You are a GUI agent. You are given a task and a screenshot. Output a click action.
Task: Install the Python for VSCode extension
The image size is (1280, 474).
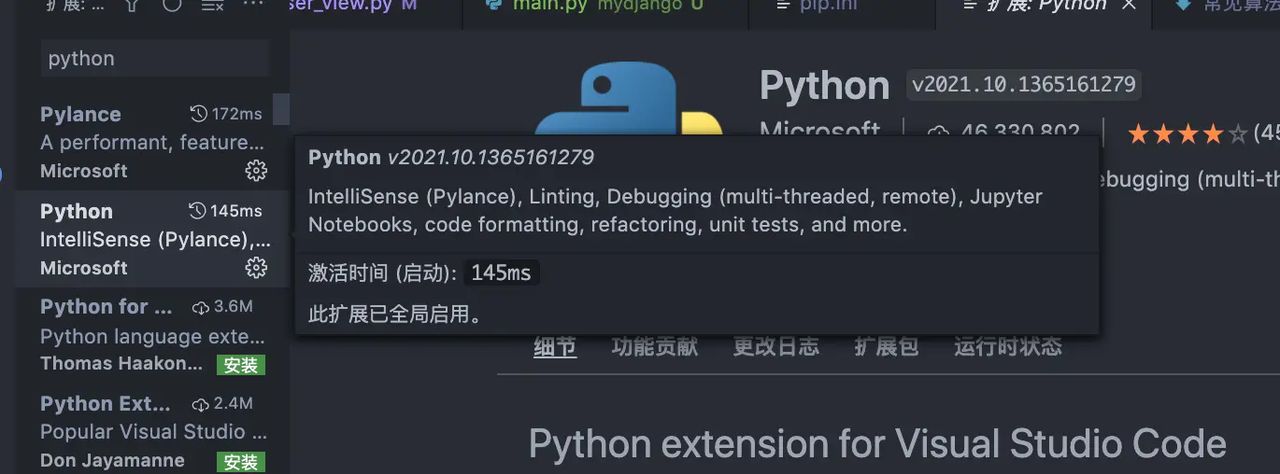click(240, 365)
